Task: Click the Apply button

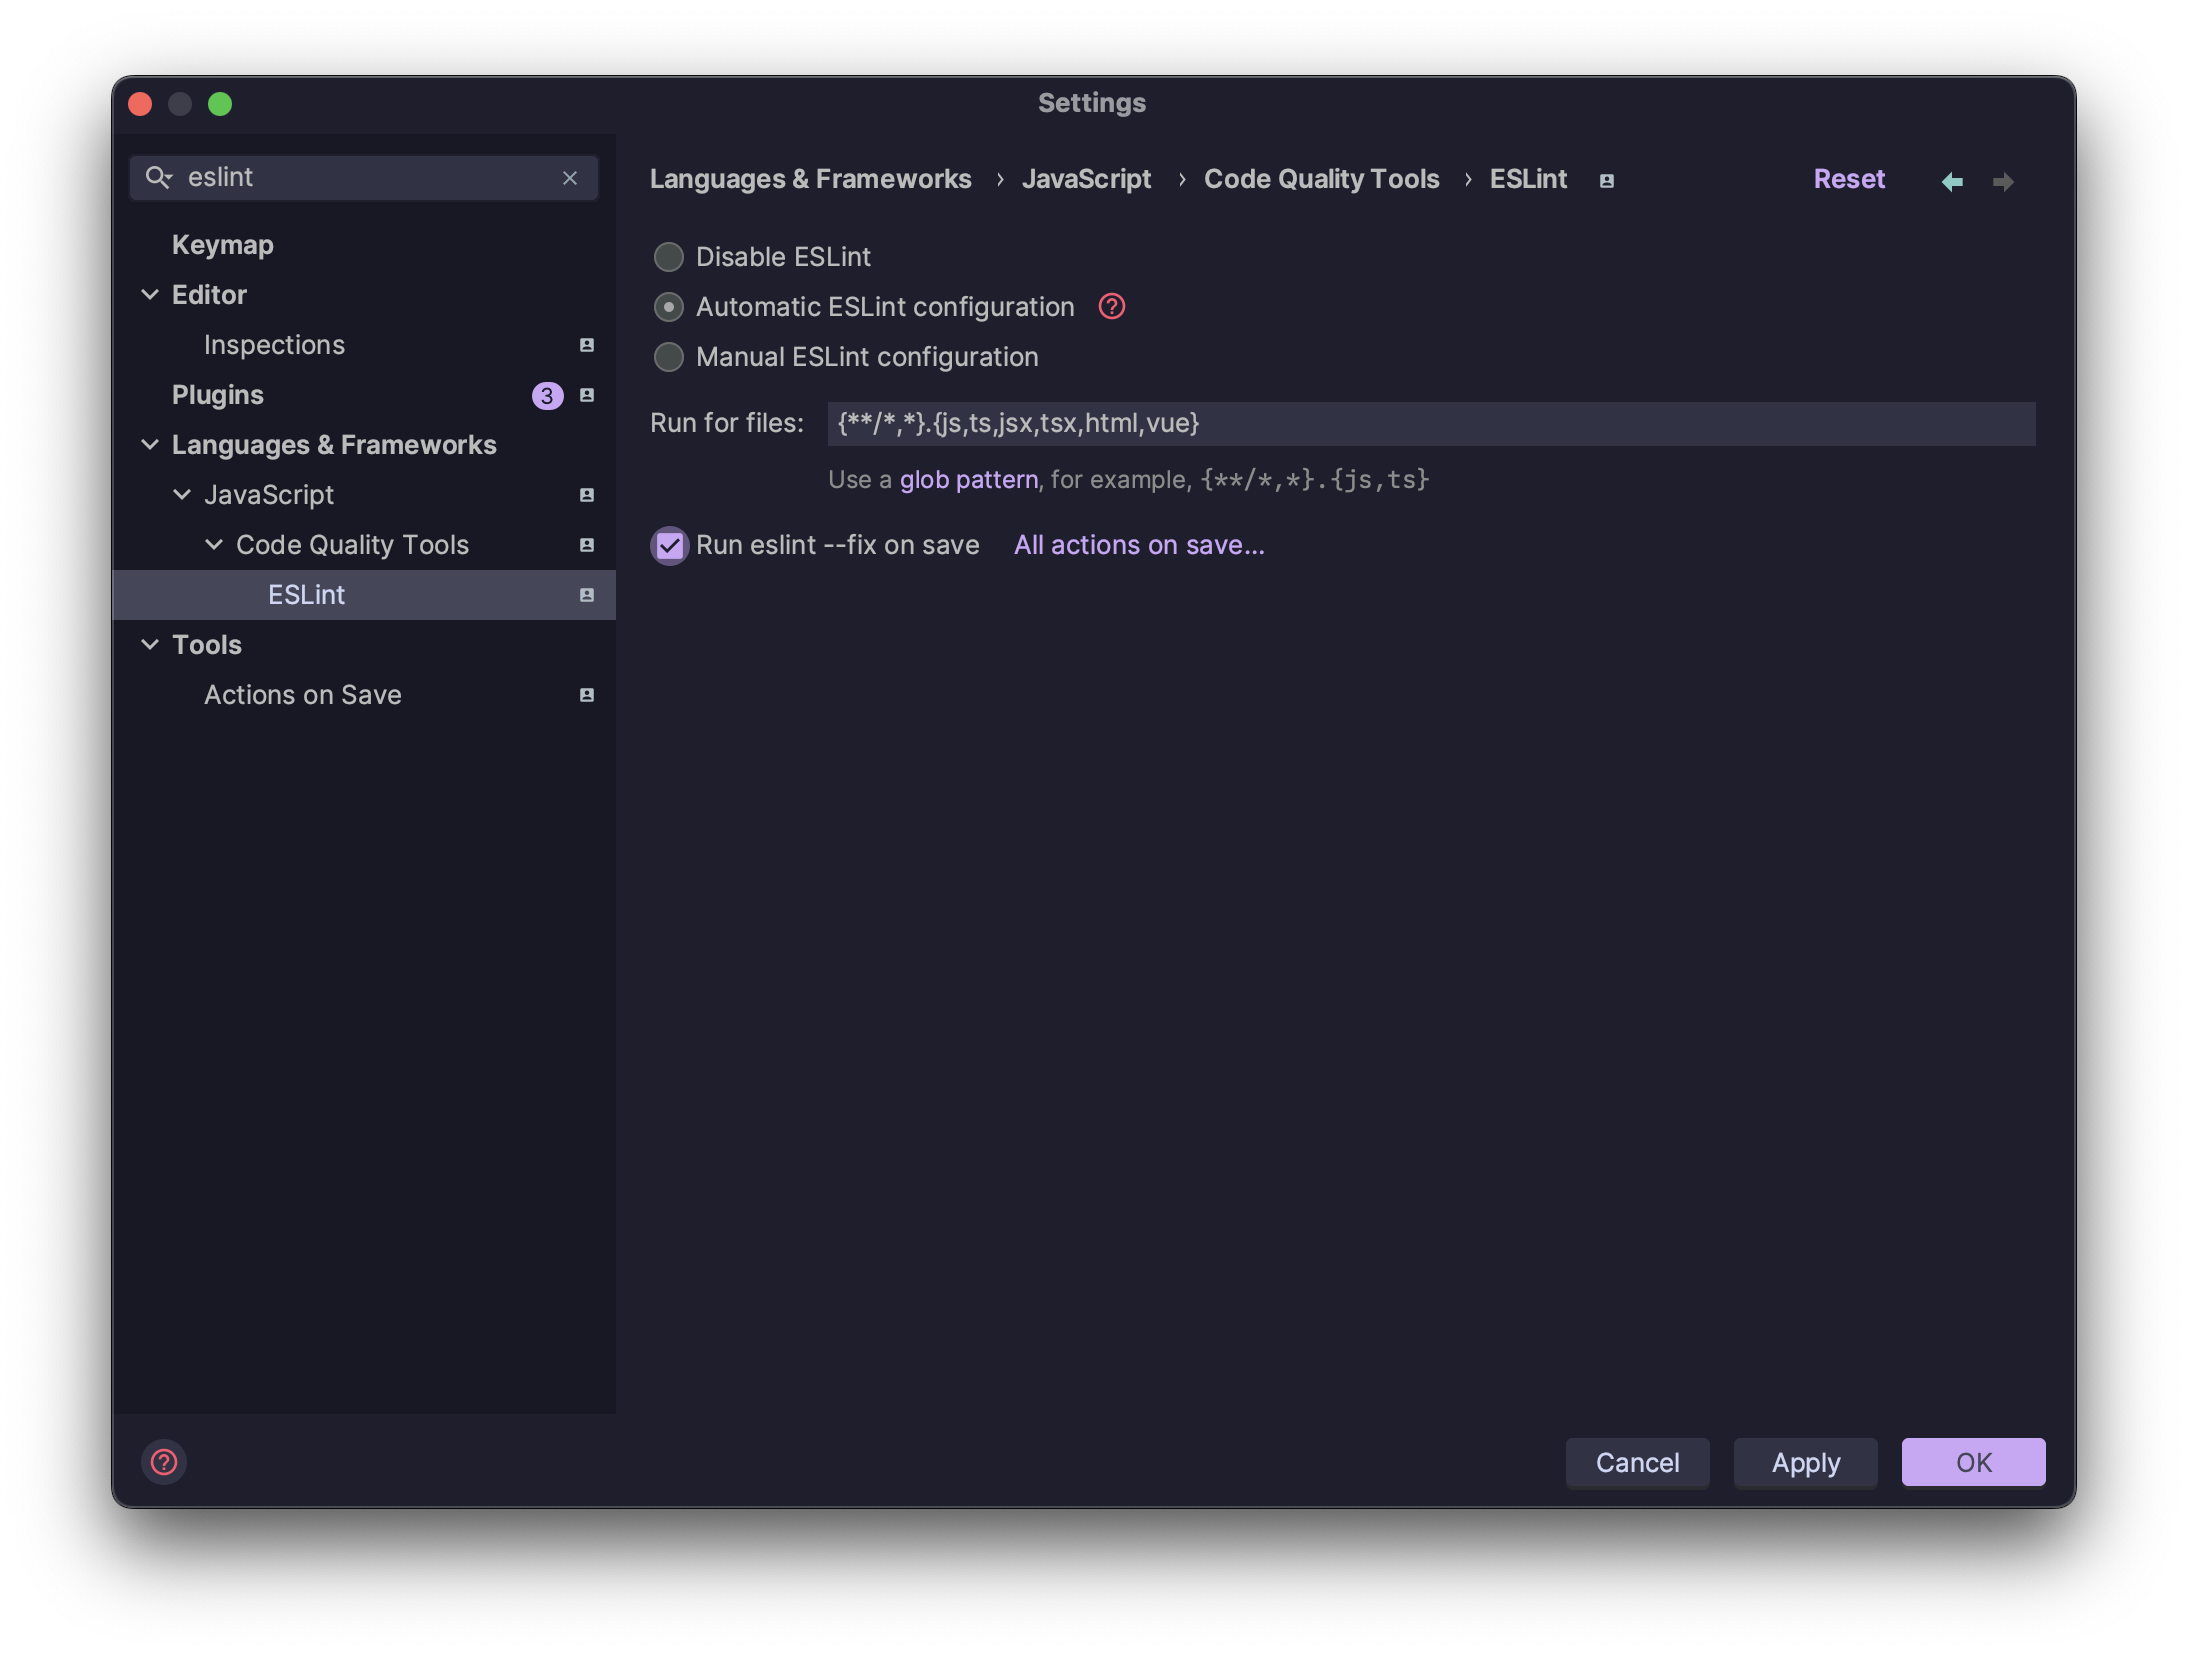Action: coord(1804,1462)
